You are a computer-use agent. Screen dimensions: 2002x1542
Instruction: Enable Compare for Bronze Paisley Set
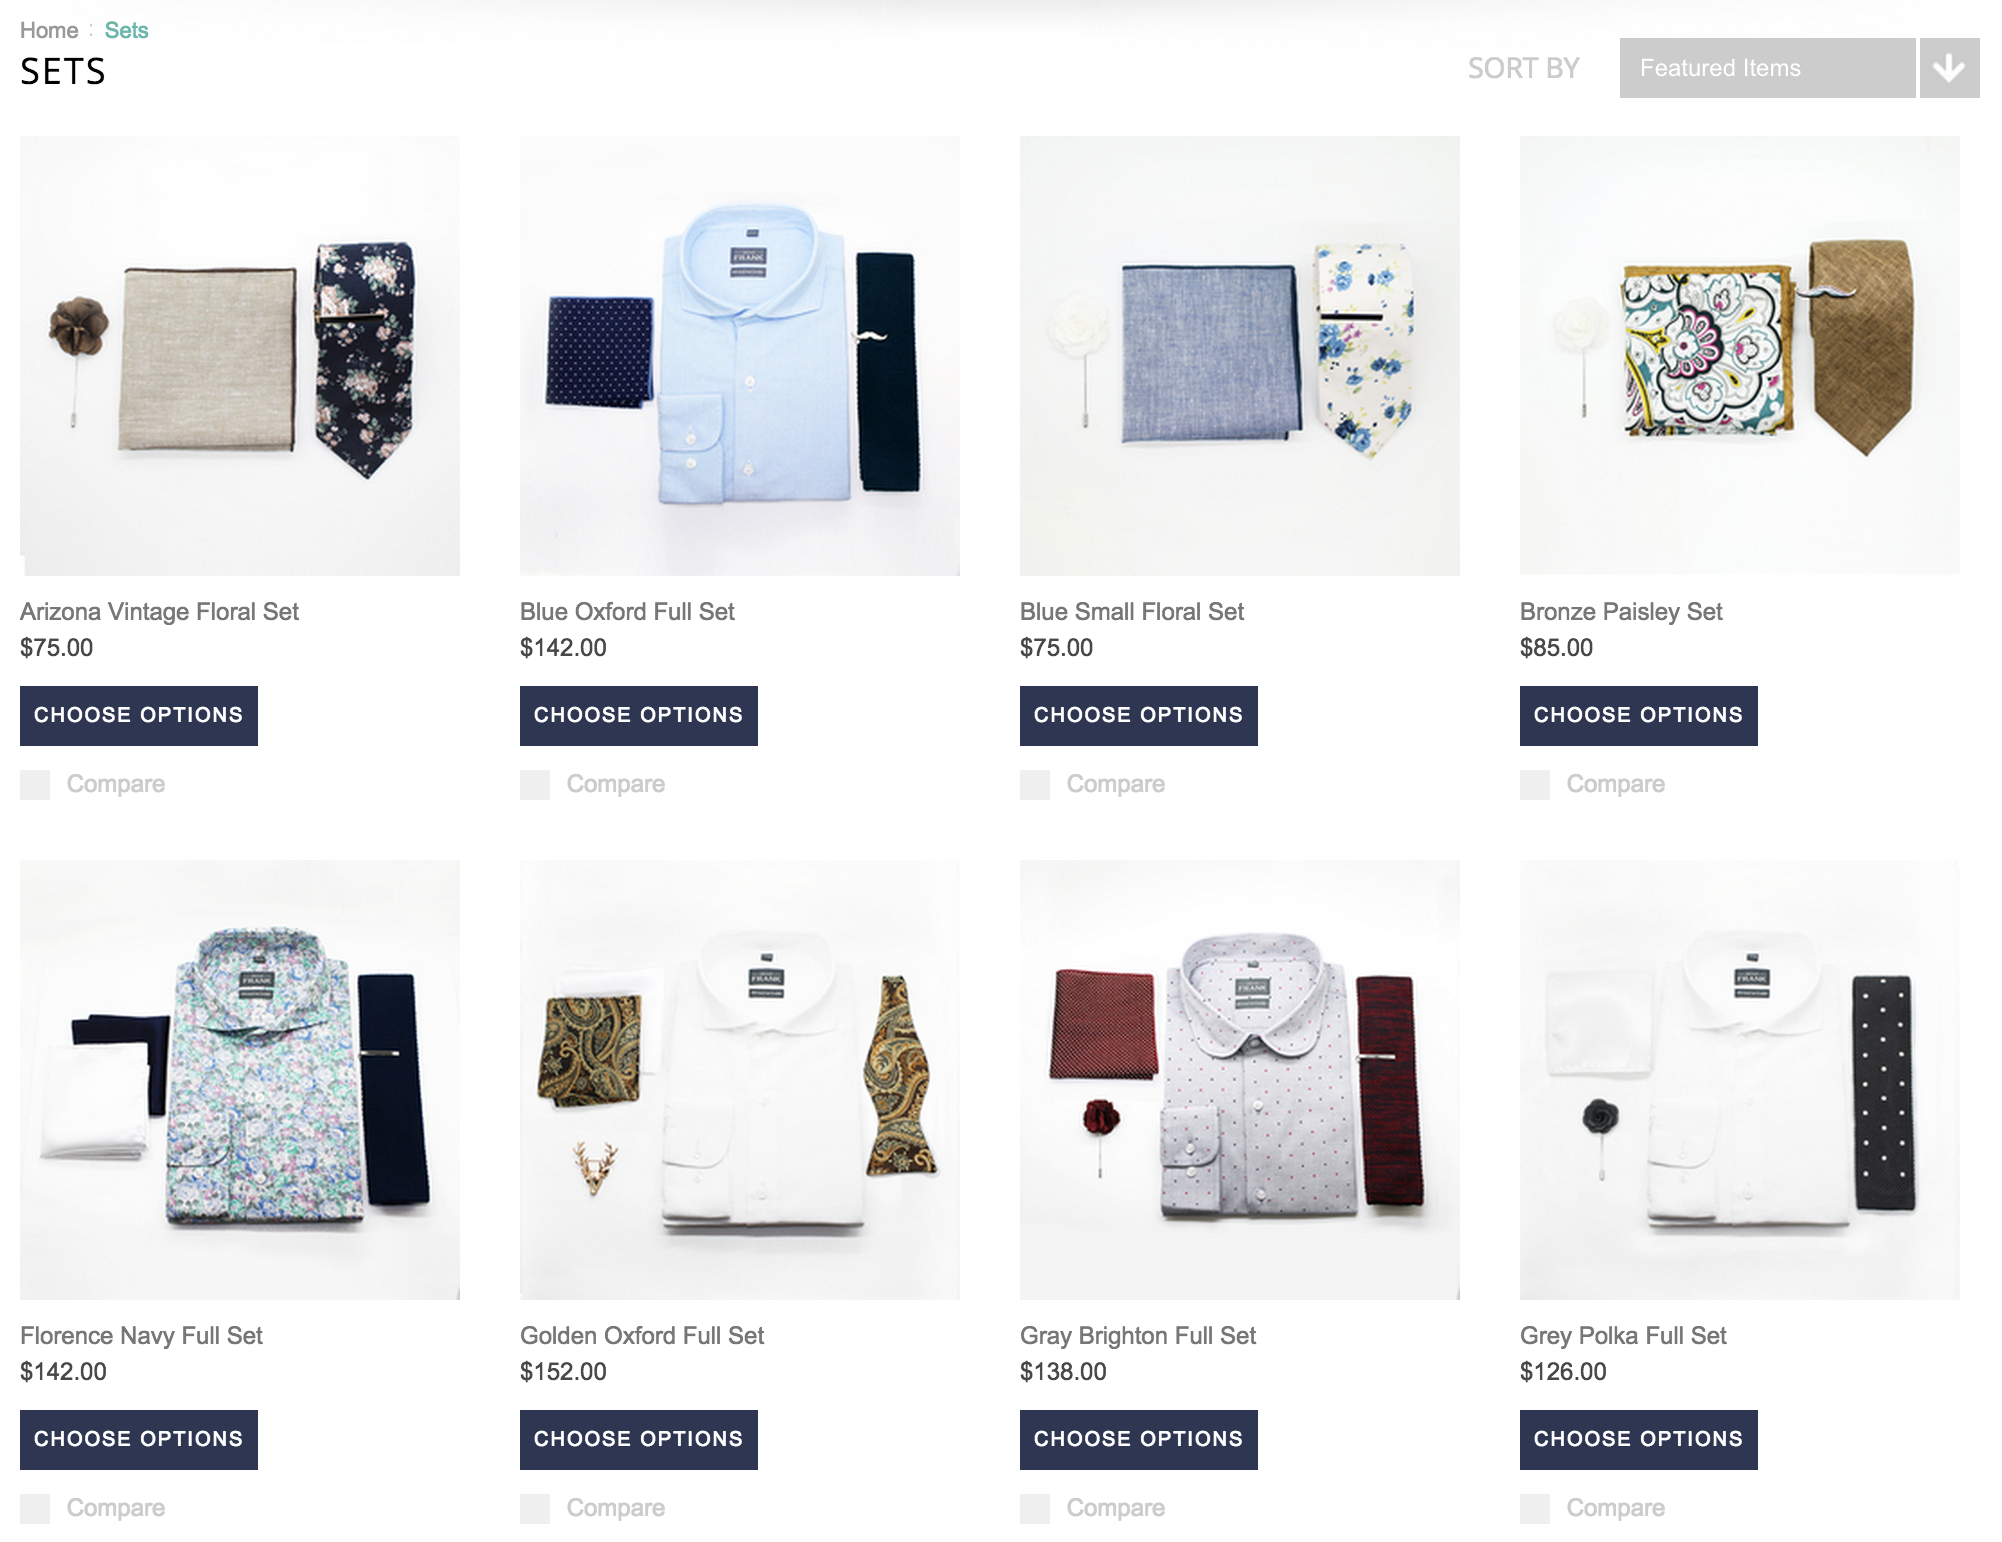1535,785
